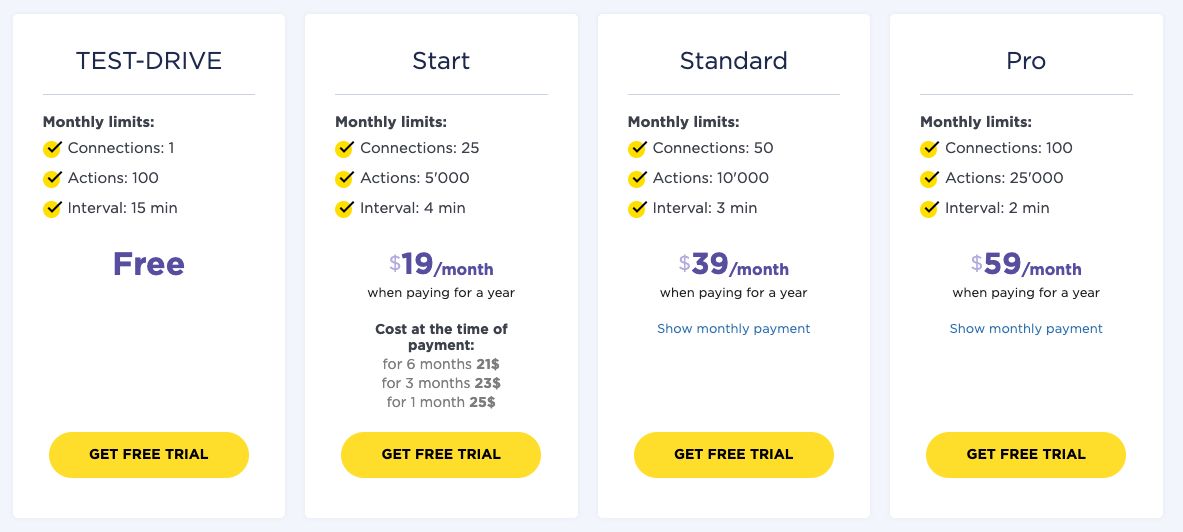This screenshot has width=1183, height=532.
Task: Expand Show monthly payment under Pro plan
Action: pyautogui.click(x=1026, y=329)
